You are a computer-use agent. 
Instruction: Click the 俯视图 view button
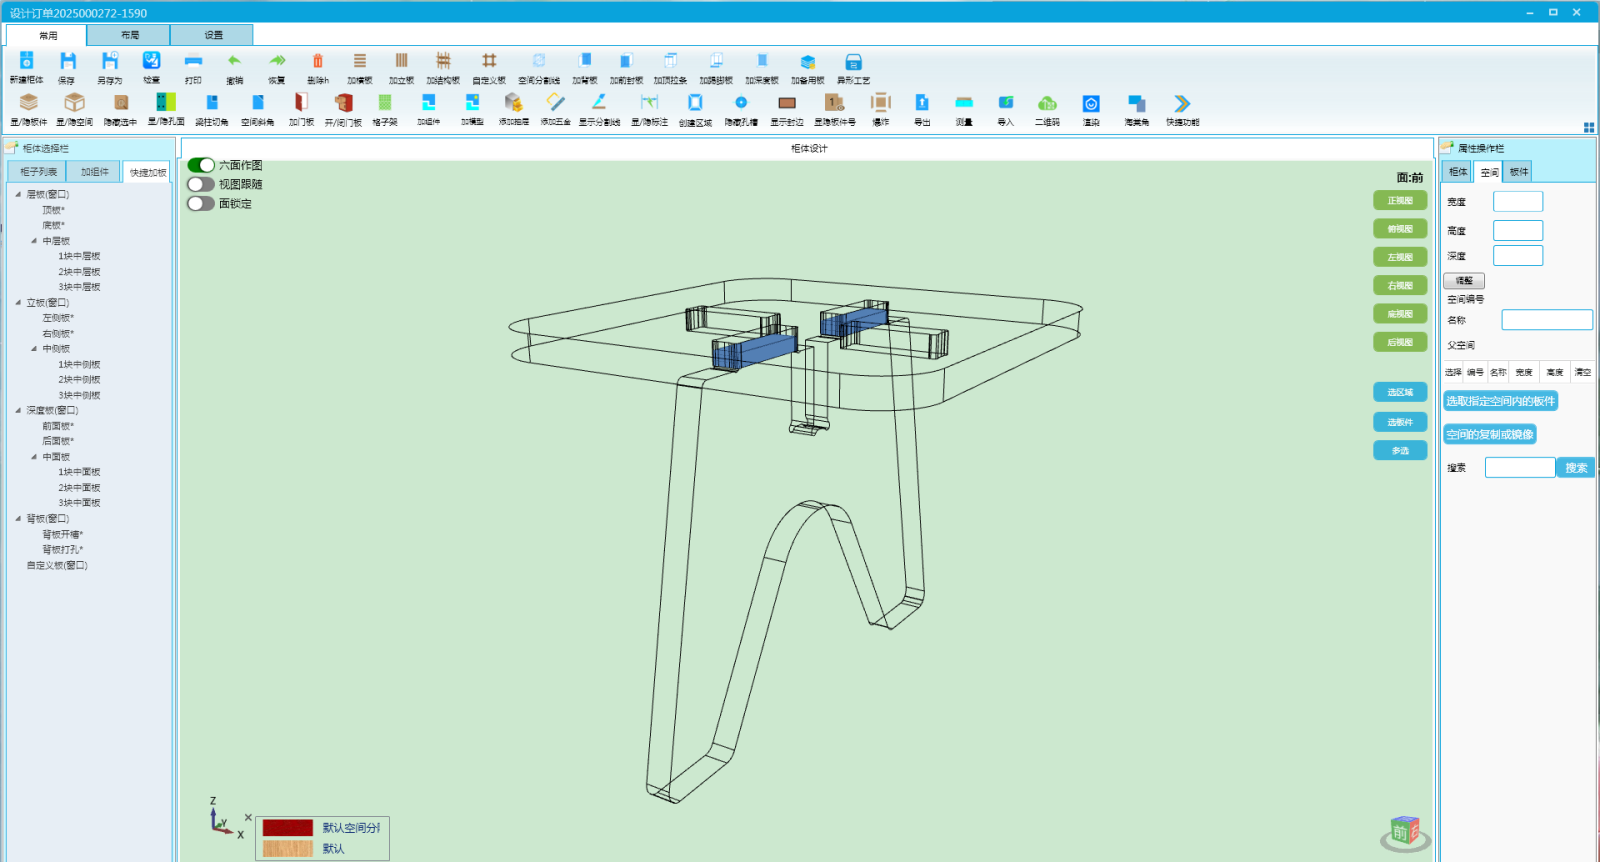(x=1400, y=229)
